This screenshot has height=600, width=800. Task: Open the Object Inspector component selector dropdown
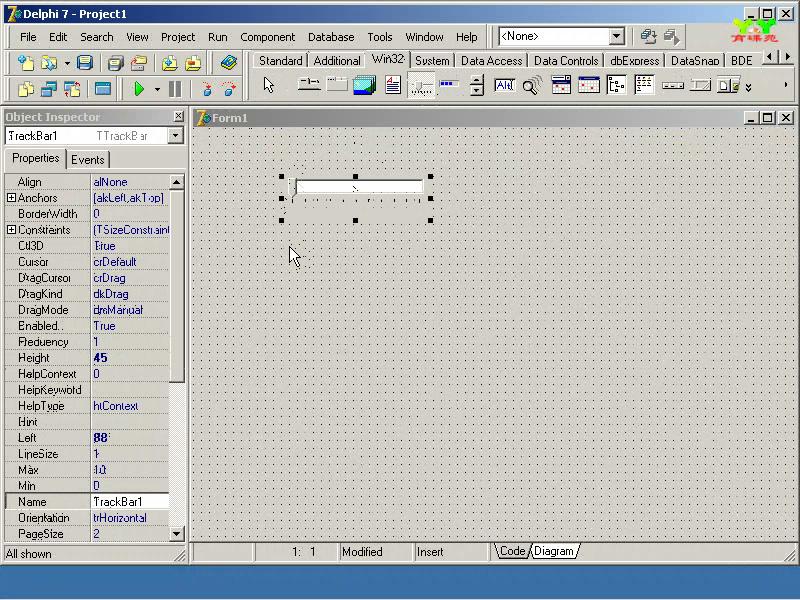tap(175, 136)
